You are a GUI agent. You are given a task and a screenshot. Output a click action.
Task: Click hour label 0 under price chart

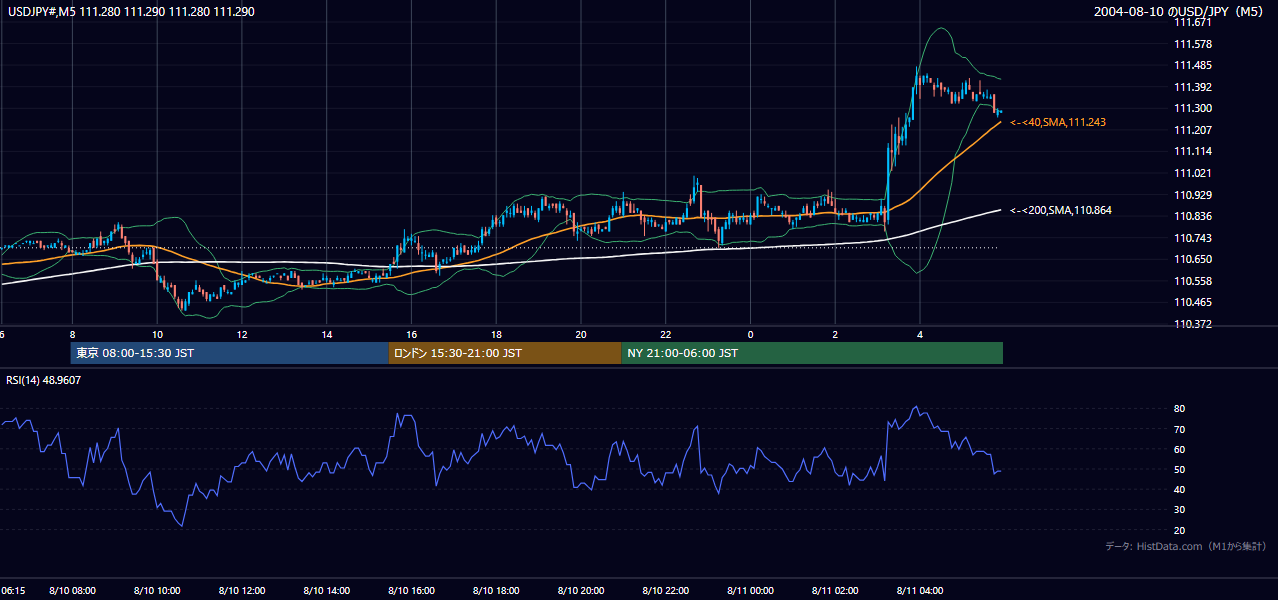[x=751, y=335]
